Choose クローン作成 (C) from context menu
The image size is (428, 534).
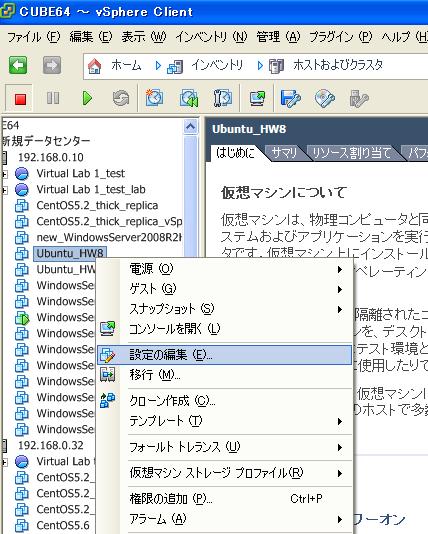(224, 401)
